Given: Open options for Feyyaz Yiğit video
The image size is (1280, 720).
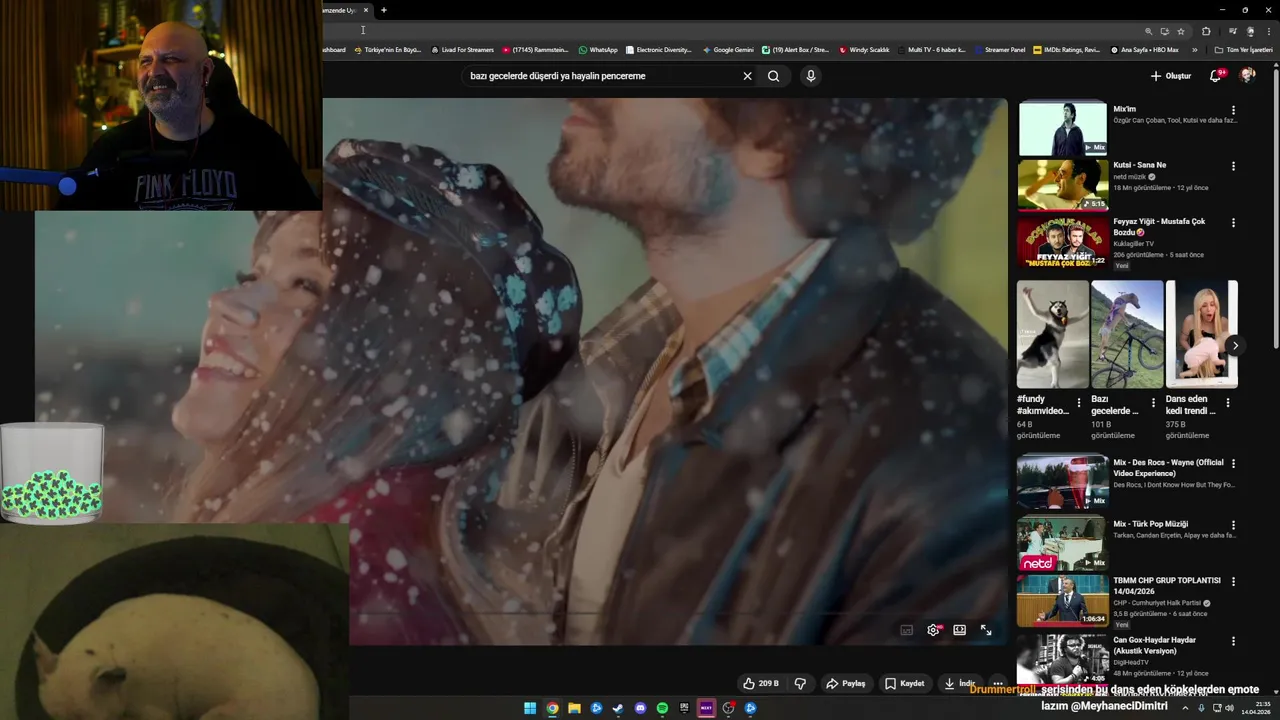Looking at the screenshot, I should 1233,223.
